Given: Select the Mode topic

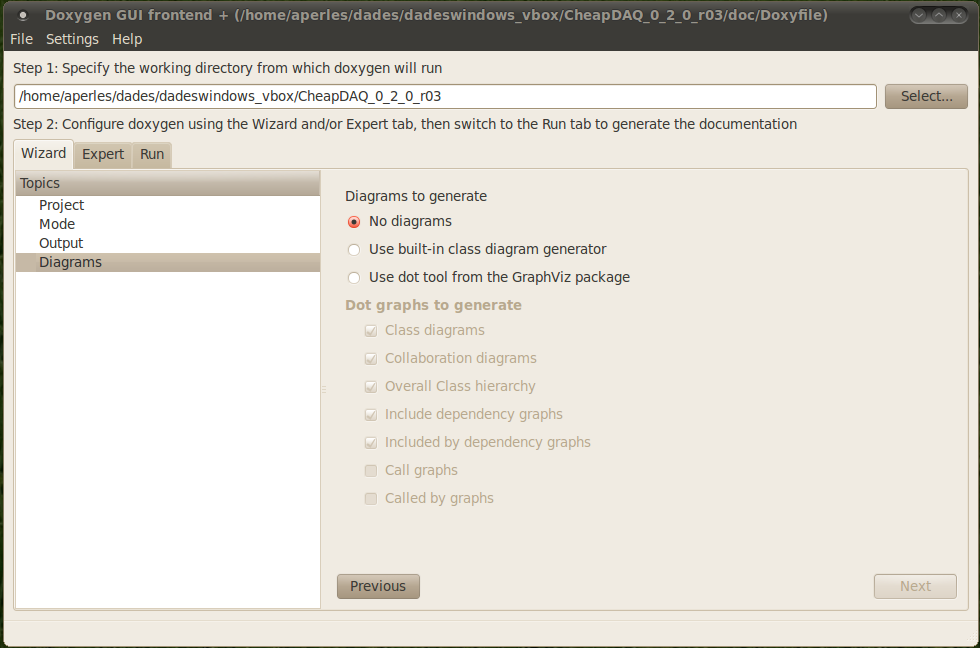Looking at the screenshot, I should point(168,224).
